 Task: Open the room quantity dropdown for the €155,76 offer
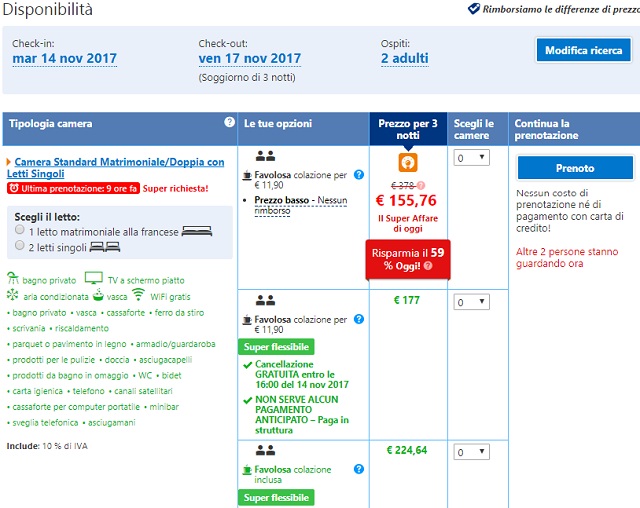point(471,157)
